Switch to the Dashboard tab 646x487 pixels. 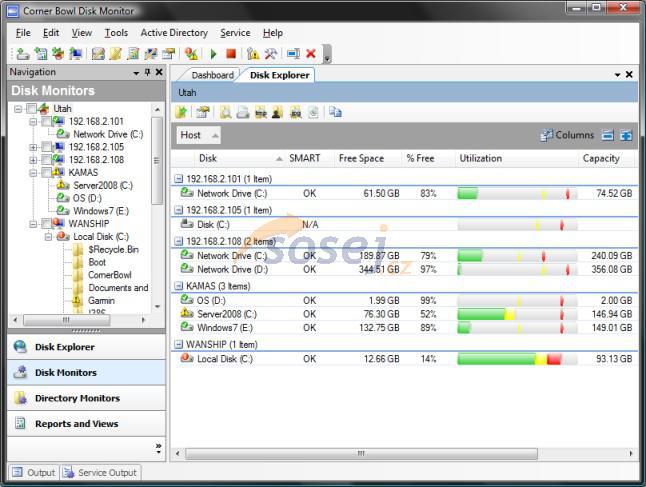tap(213, 75)
